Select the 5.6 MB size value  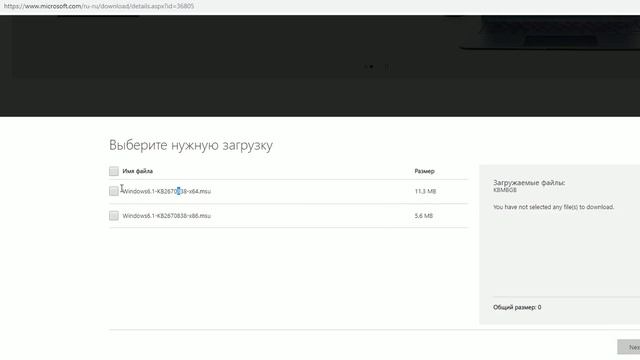[x=424, y=216]
